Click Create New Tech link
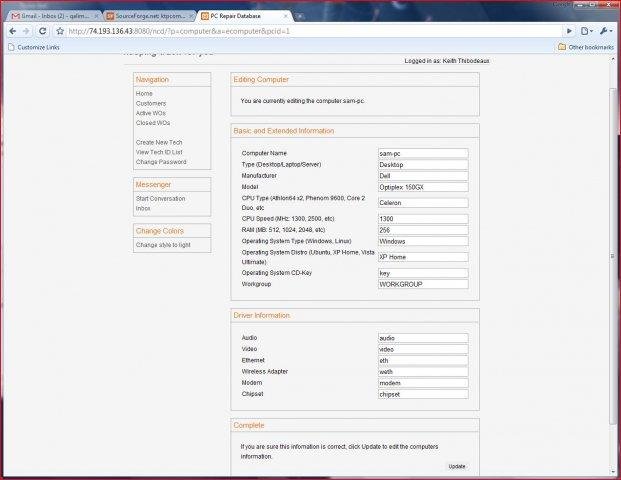The height and width of the screenshot is (480, 621). pos(159,143)
